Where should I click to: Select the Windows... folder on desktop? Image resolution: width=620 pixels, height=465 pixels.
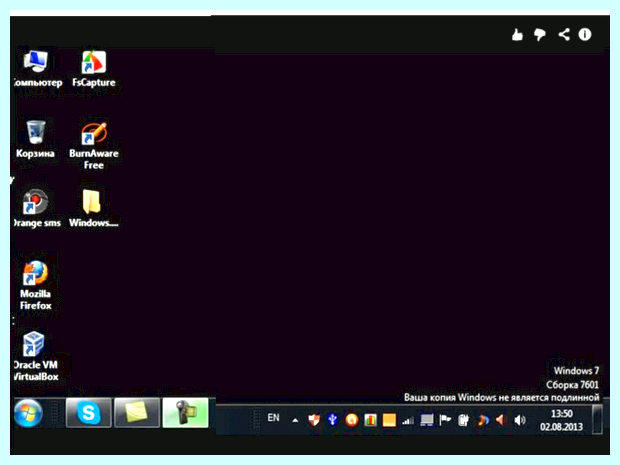coord(94,209)
